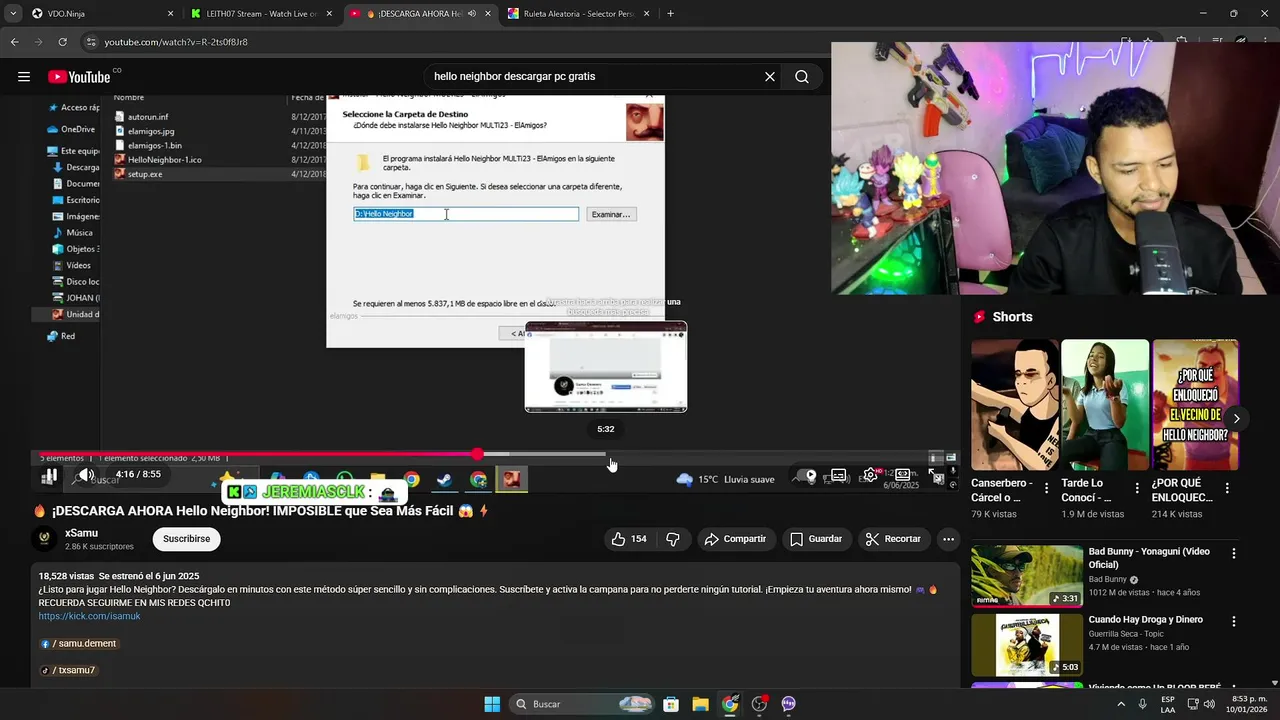The height and width of the screenshot is (720, 1280).
Task: Play Cuando Hay Droga y Dinero thumbnail
Action: (x=1027, y=645)
